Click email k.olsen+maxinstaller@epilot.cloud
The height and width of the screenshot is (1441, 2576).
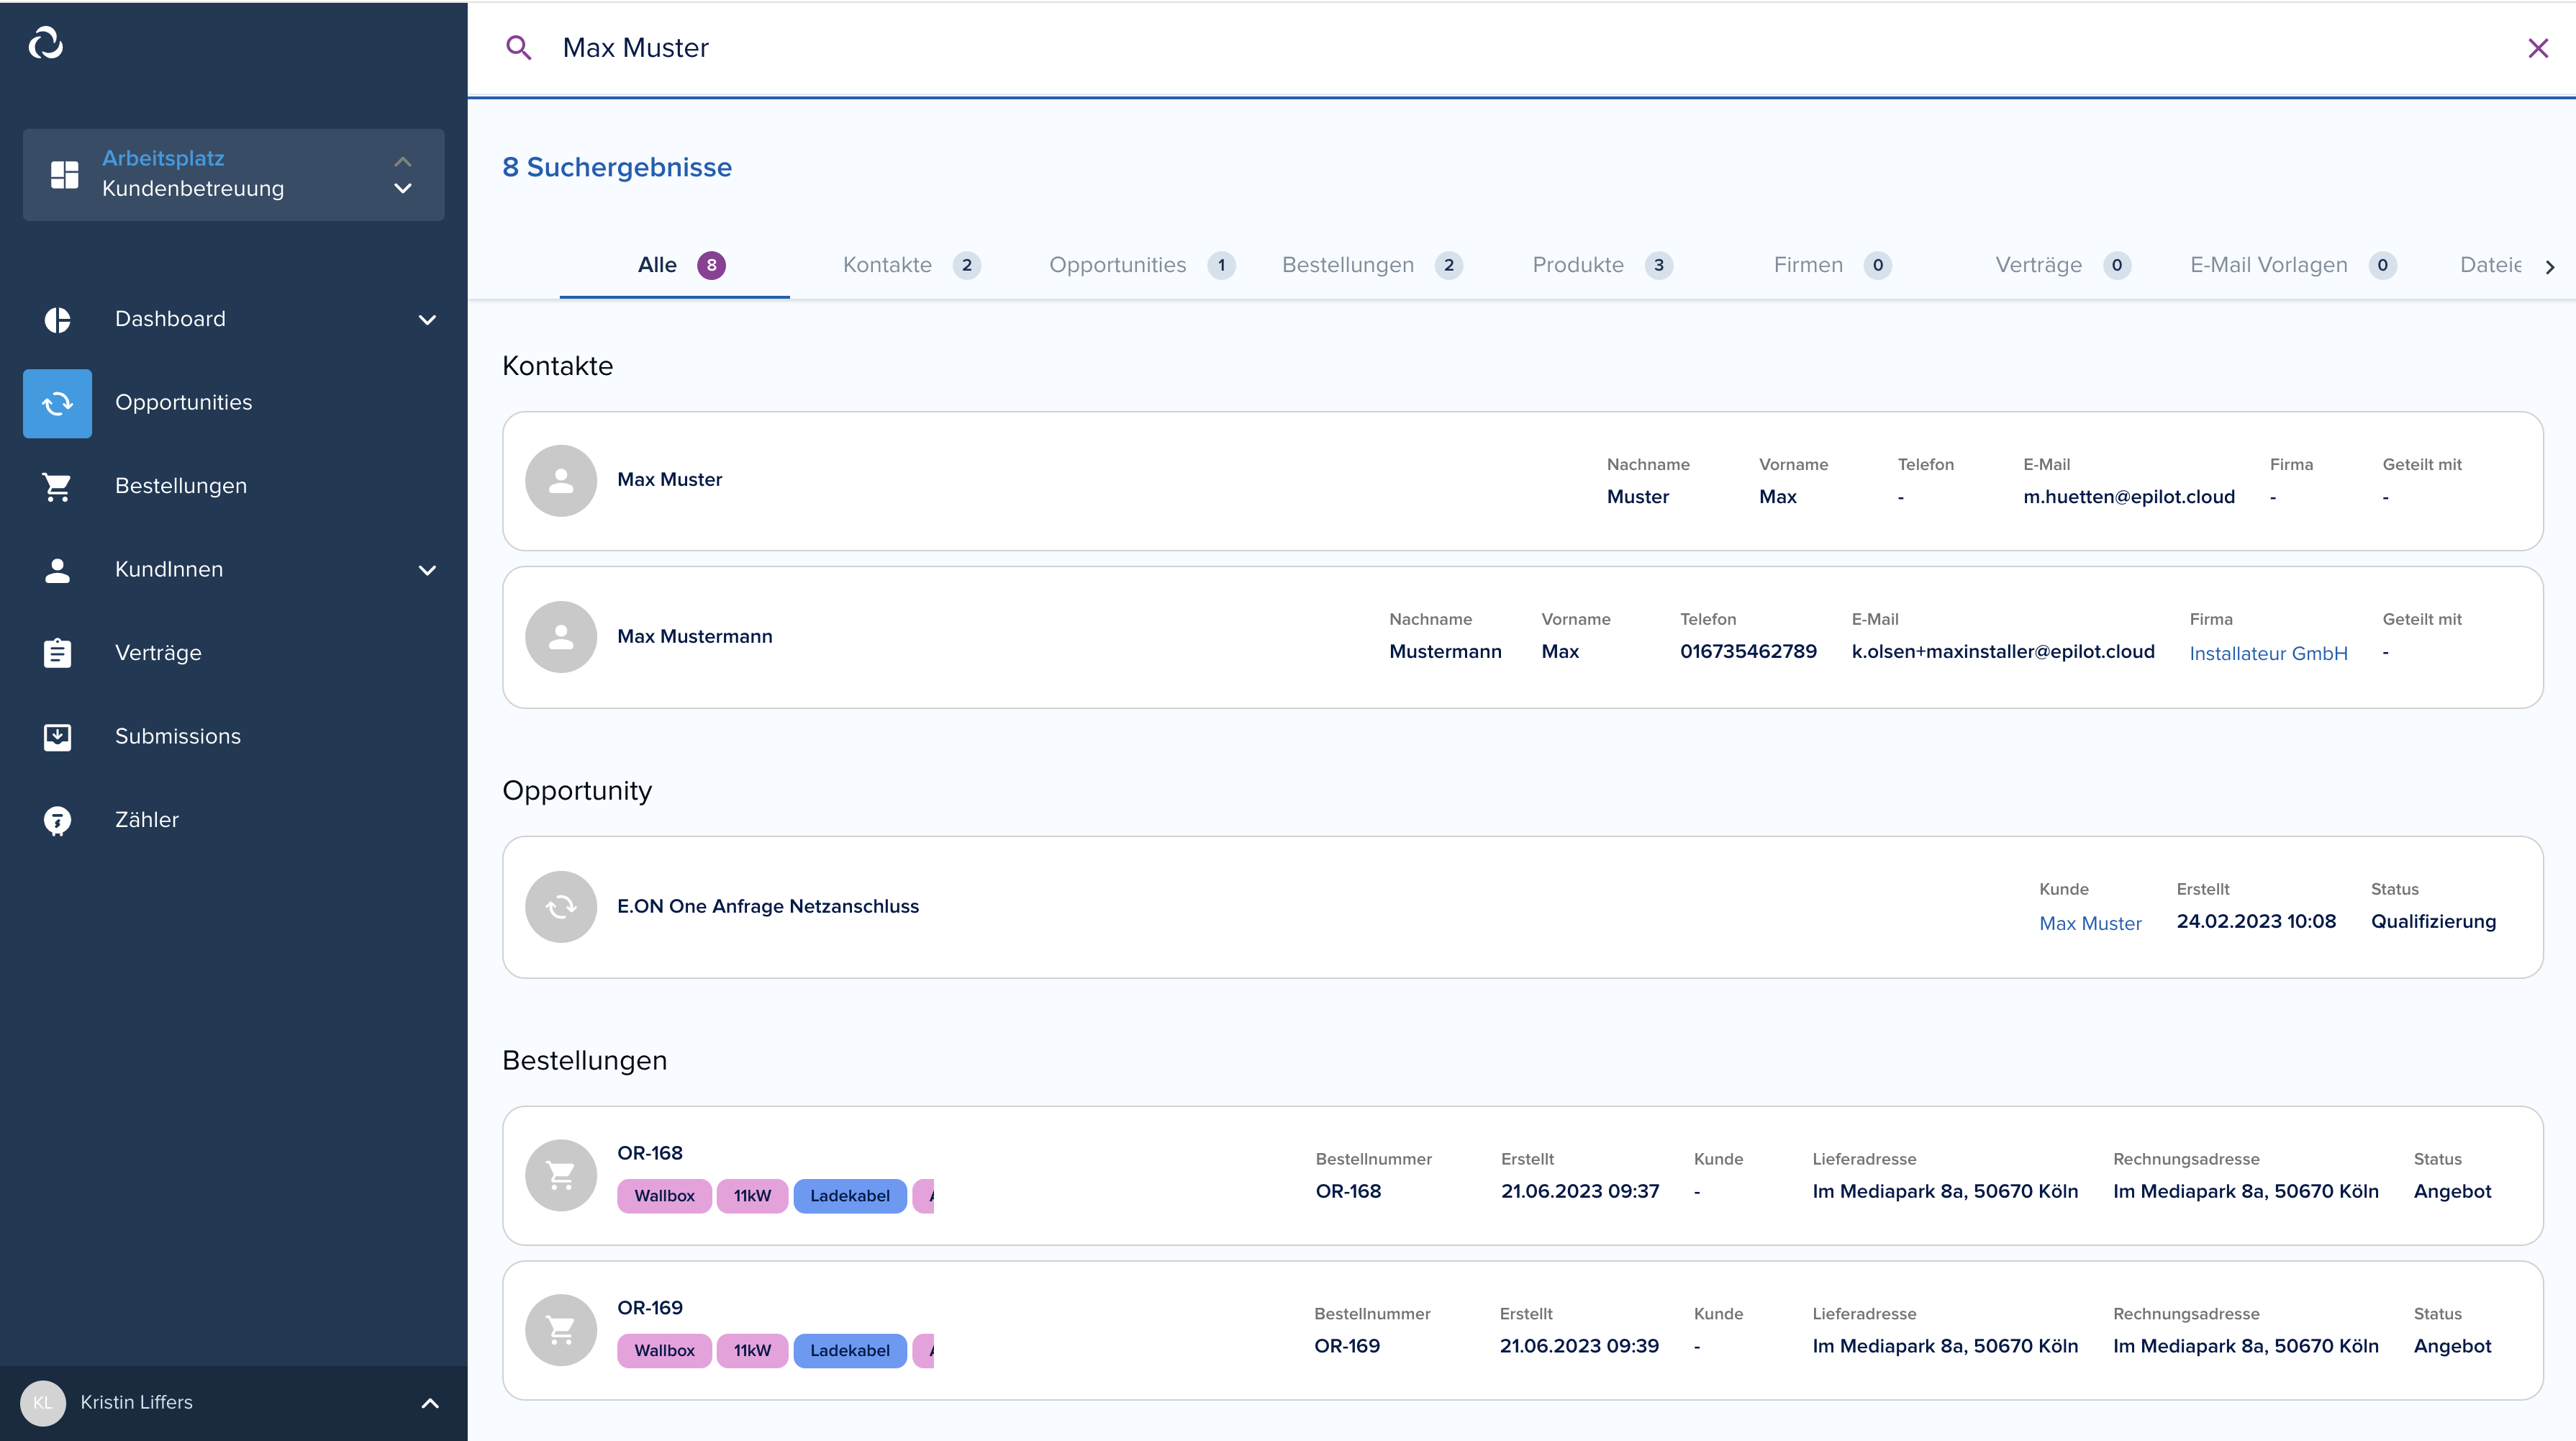click(2003, 651)
